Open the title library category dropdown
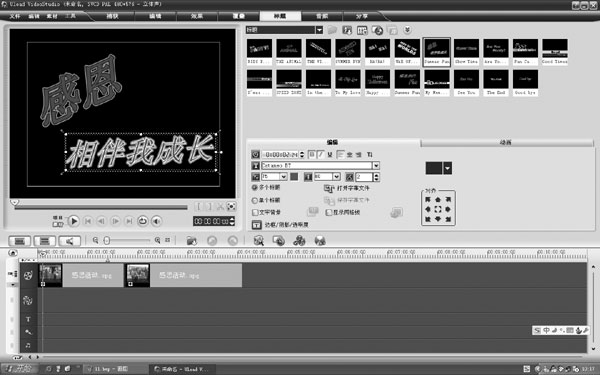The height and width of the screenshot is (375, 600). point(319,30)
